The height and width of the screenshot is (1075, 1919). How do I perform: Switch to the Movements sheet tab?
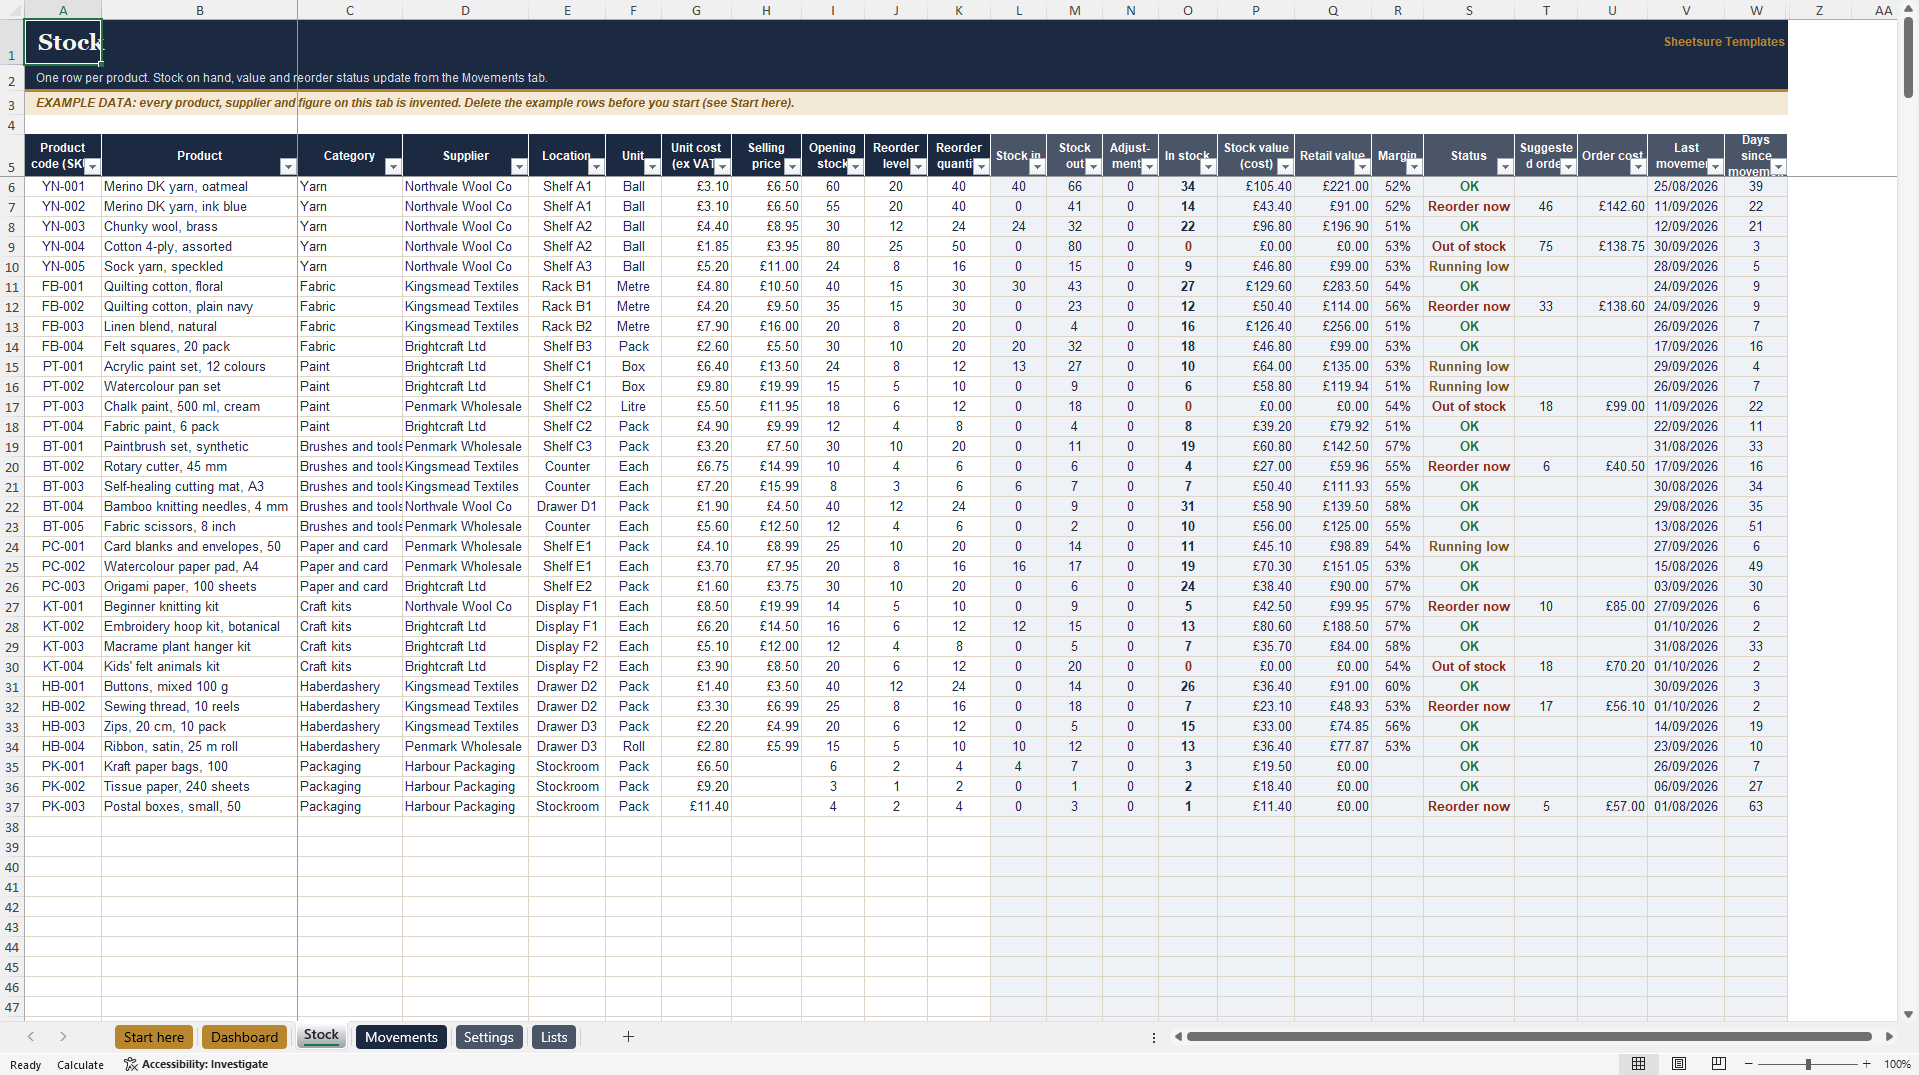(x=401, y=1037)
